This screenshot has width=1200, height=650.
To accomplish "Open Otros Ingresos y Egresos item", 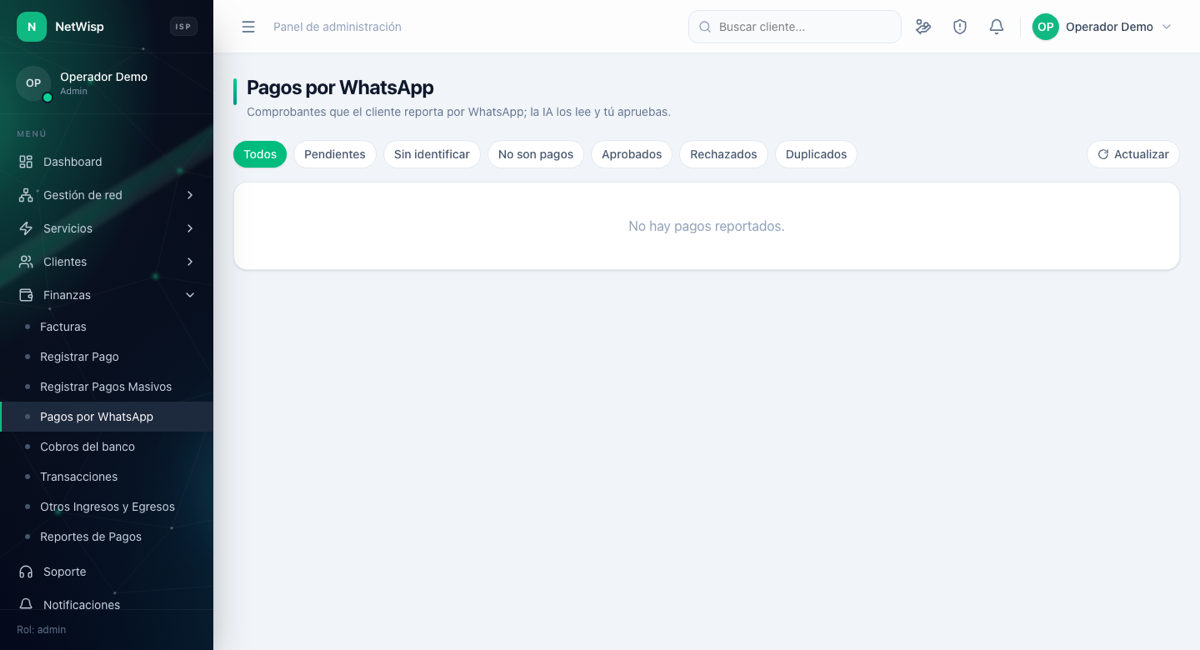I will (x=106, y=507).
